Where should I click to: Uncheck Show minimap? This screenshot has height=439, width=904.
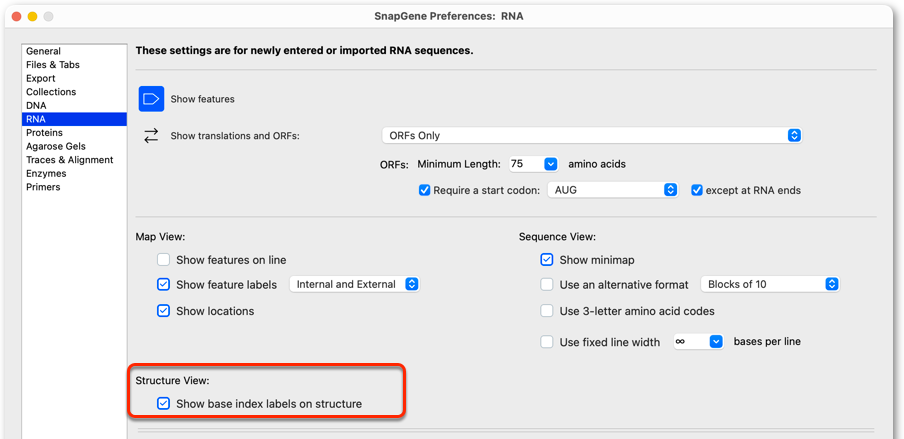[547, 260]
